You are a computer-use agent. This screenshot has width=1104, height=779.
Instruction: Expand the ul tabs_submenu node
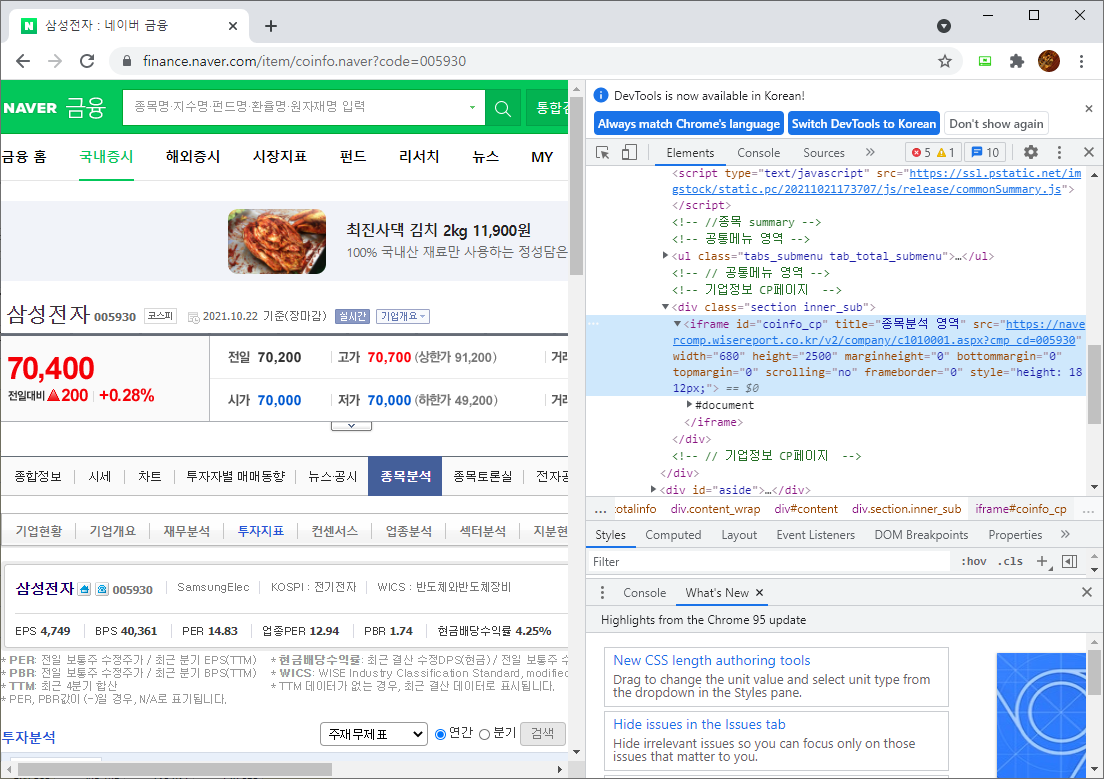pos(665,256)
